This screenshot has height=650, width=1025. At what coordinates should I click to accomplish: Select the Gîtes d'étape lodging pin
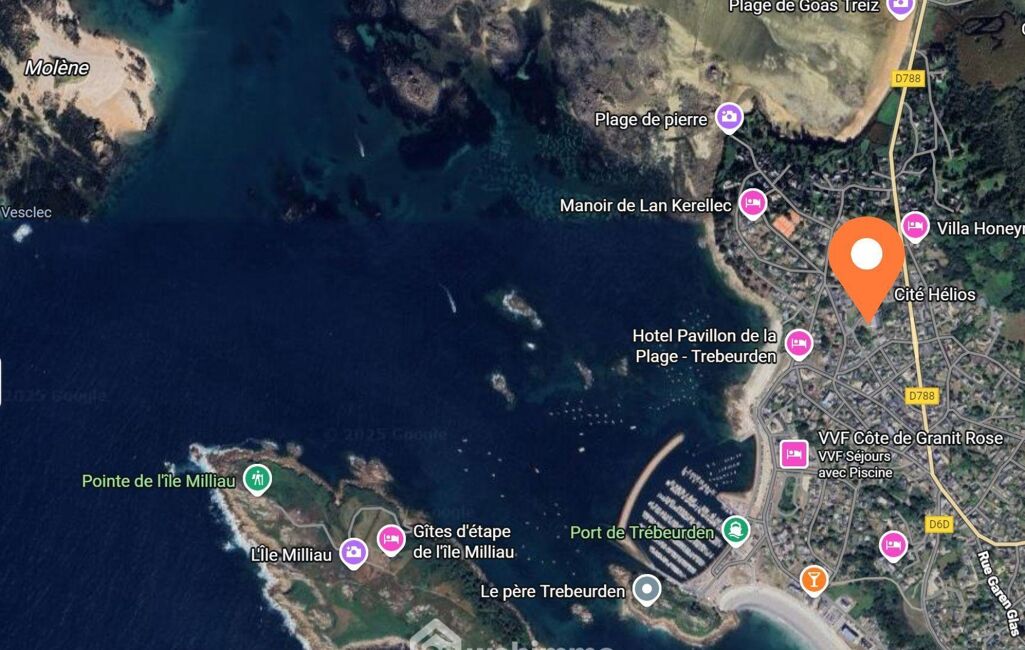click(391, 539)
